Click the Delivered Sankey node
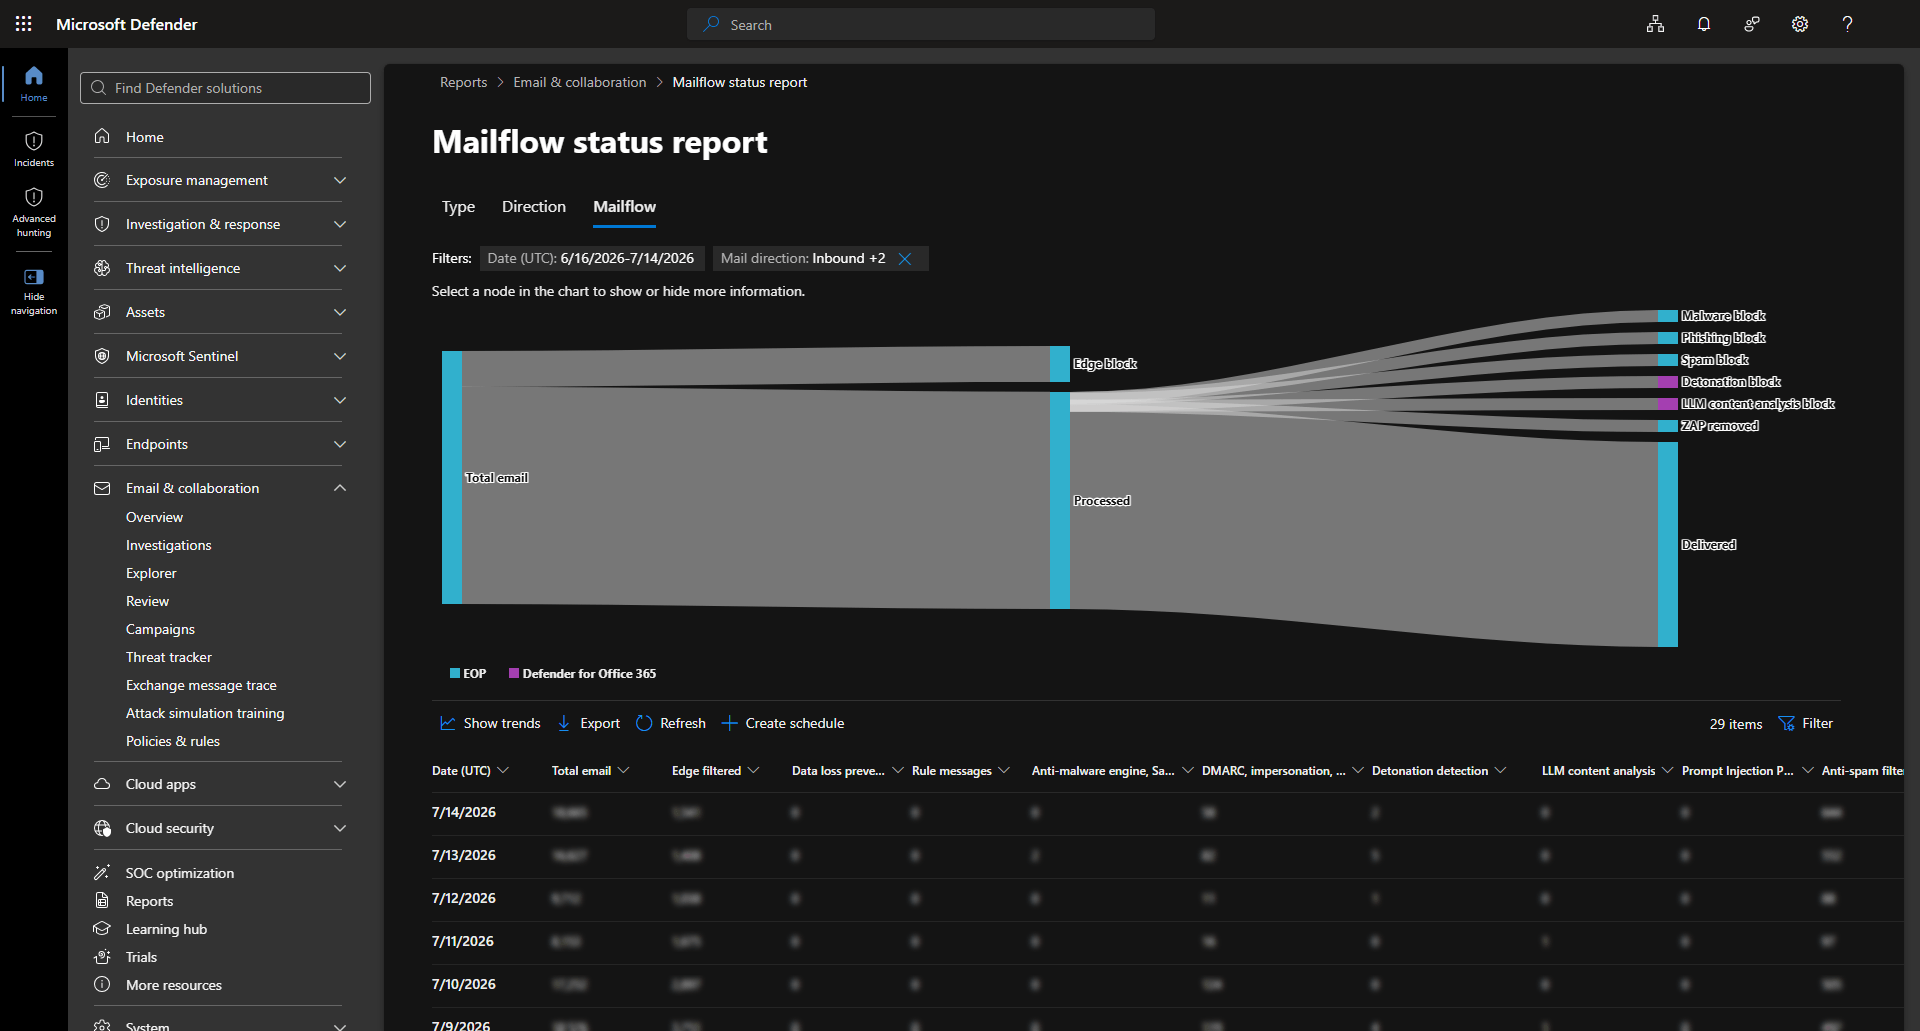The width and height of the screenshot is (1920, 1031). (1668, 545)
